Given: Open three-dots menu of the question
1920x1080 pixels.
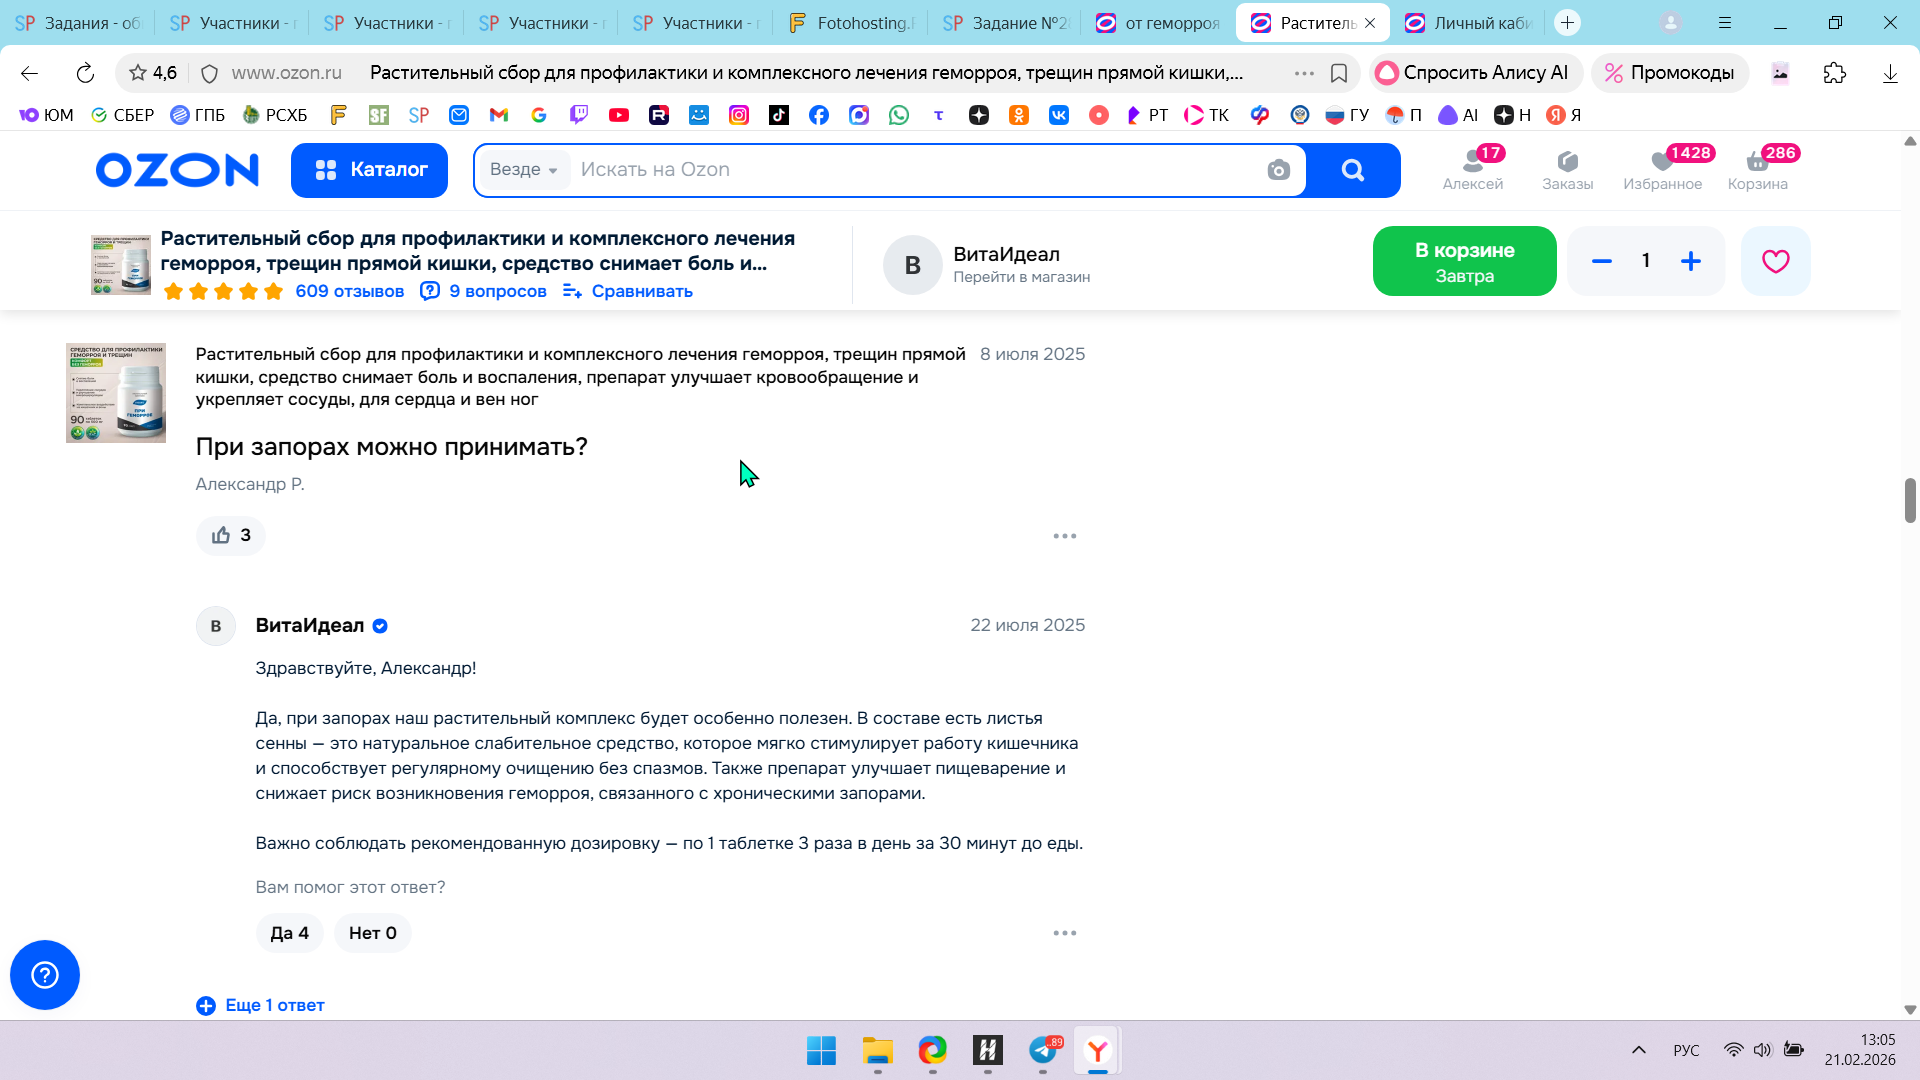Looking at the screenshot, I should tap(1064, 536).
